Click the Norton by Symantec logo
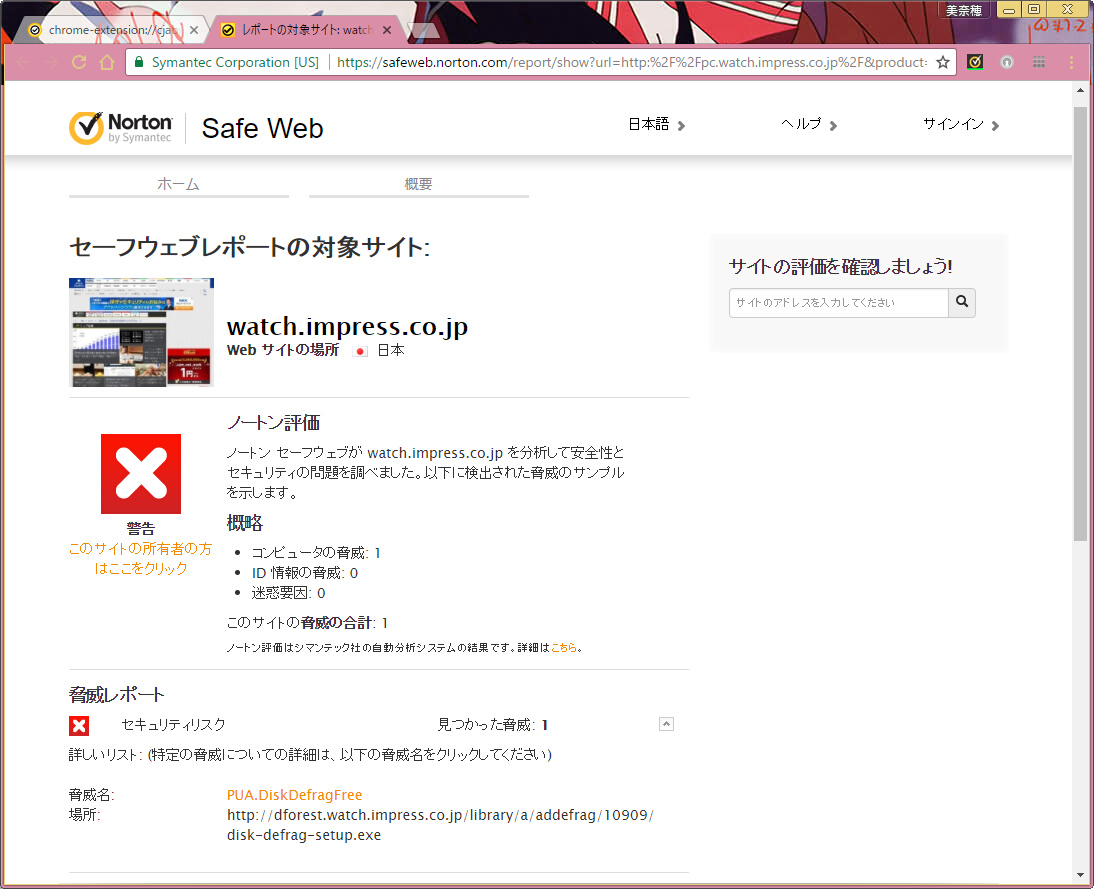 click(120, 128)
